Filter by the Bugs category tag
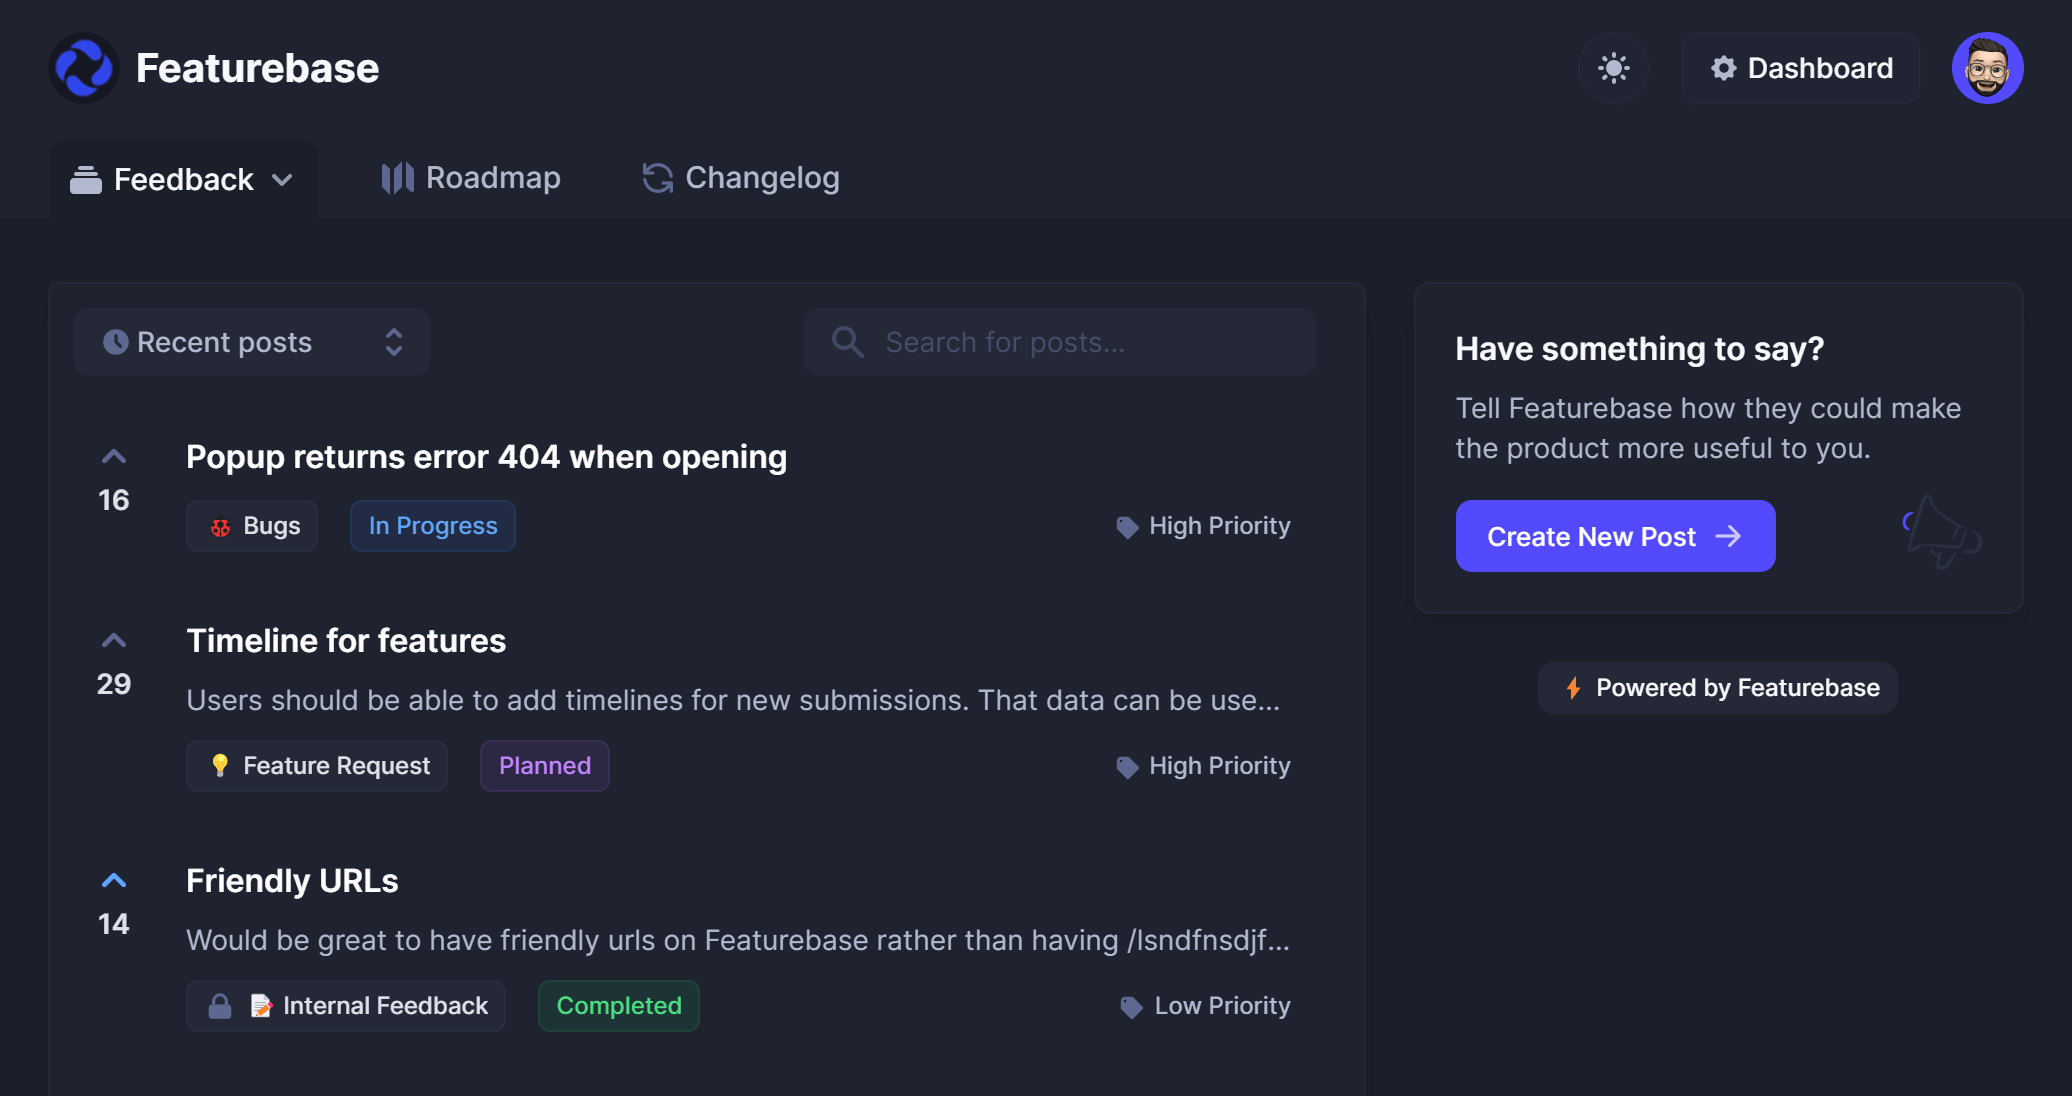Image resolution: width=2072 pixels, height=1096 pixels. pyautogui.click(x=252, y=526)
